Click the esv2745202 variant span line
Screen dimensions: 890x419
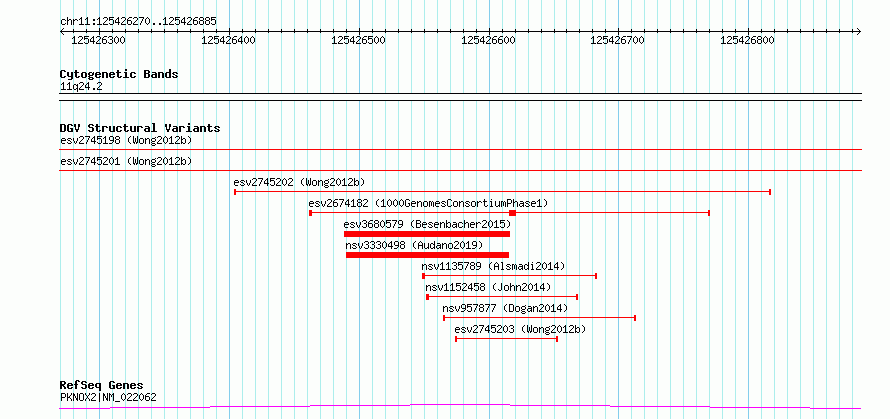point(502,192)
